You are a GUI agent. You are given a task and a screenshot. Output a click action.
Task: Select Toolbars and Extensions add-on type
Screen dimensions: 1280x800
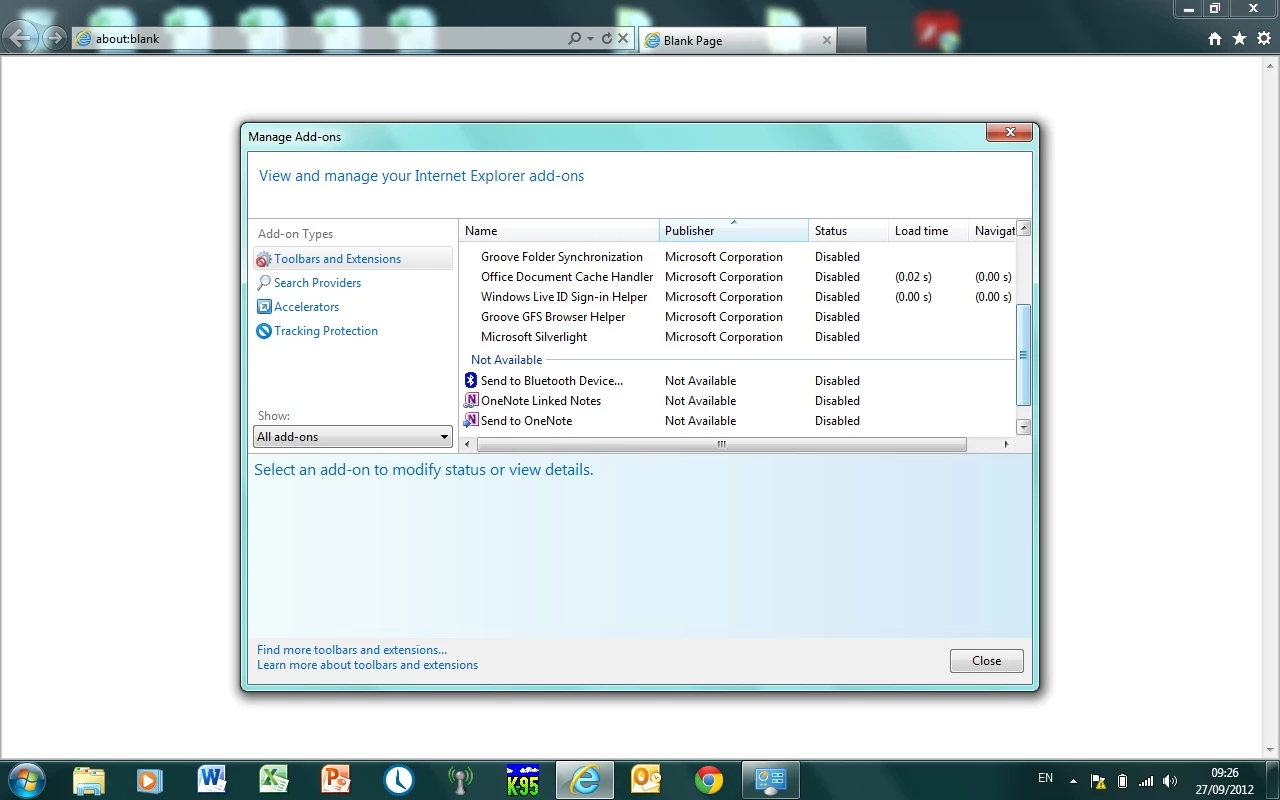(x=353, y=259)
